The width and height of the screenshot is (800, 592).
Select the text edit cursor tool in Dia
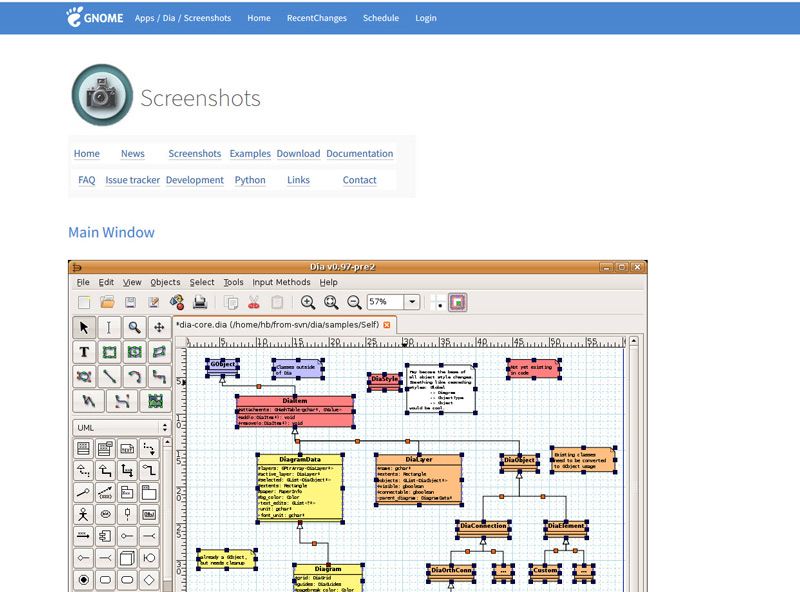tap(109, 328)
